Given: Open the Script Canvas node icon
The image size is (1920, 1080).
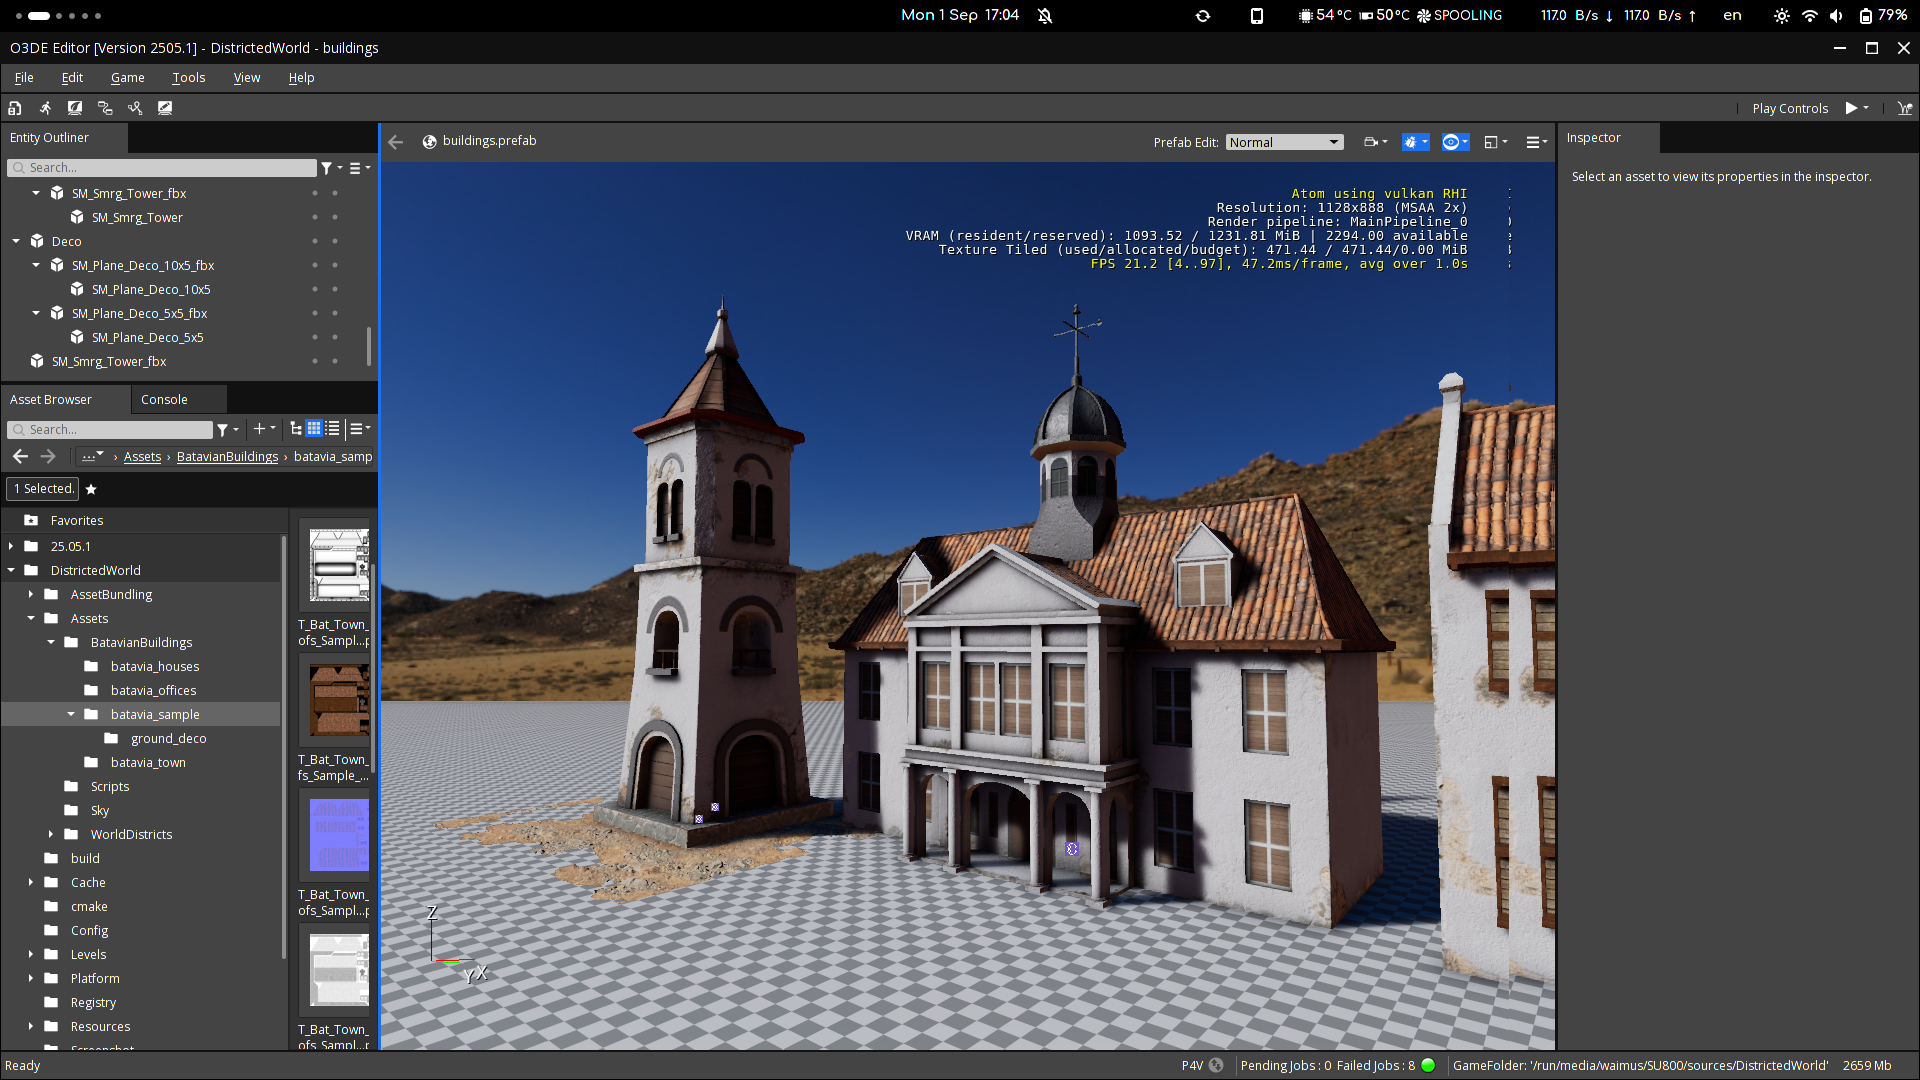Looking at the screenshot, I should pos(105,108).
